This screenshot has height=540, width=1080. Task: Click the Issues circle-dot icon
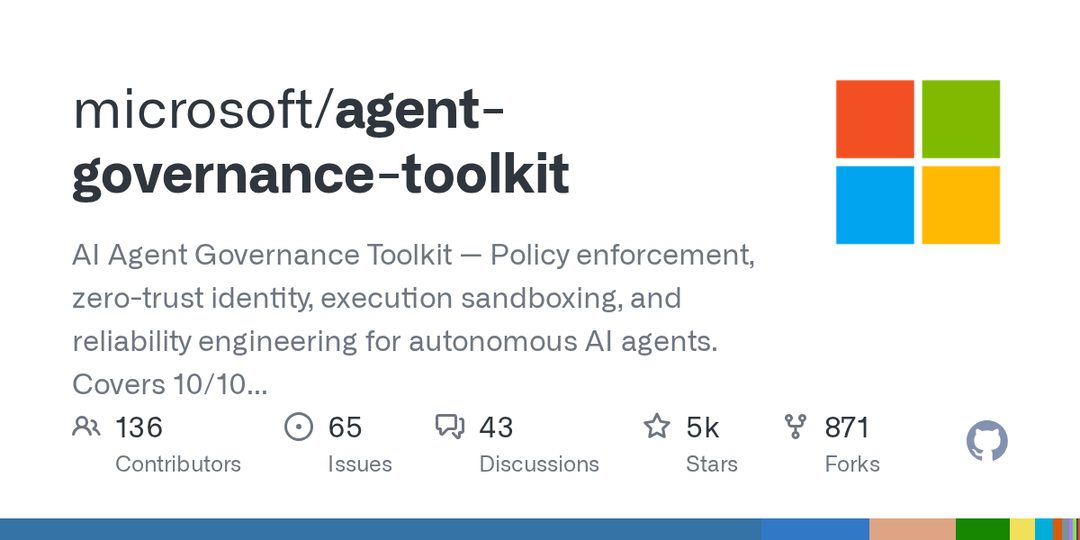coord(298,427)
